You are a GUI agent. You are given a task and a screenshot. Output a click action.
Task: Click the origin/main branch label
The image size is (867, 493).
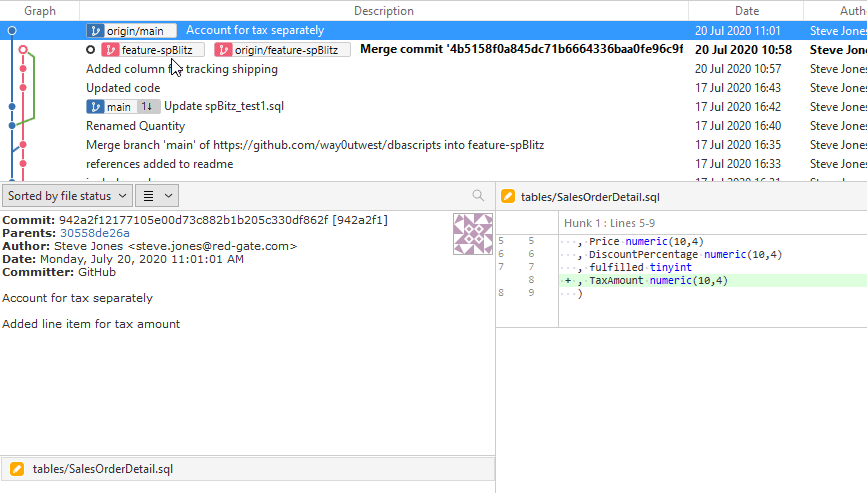pos(132,31)
